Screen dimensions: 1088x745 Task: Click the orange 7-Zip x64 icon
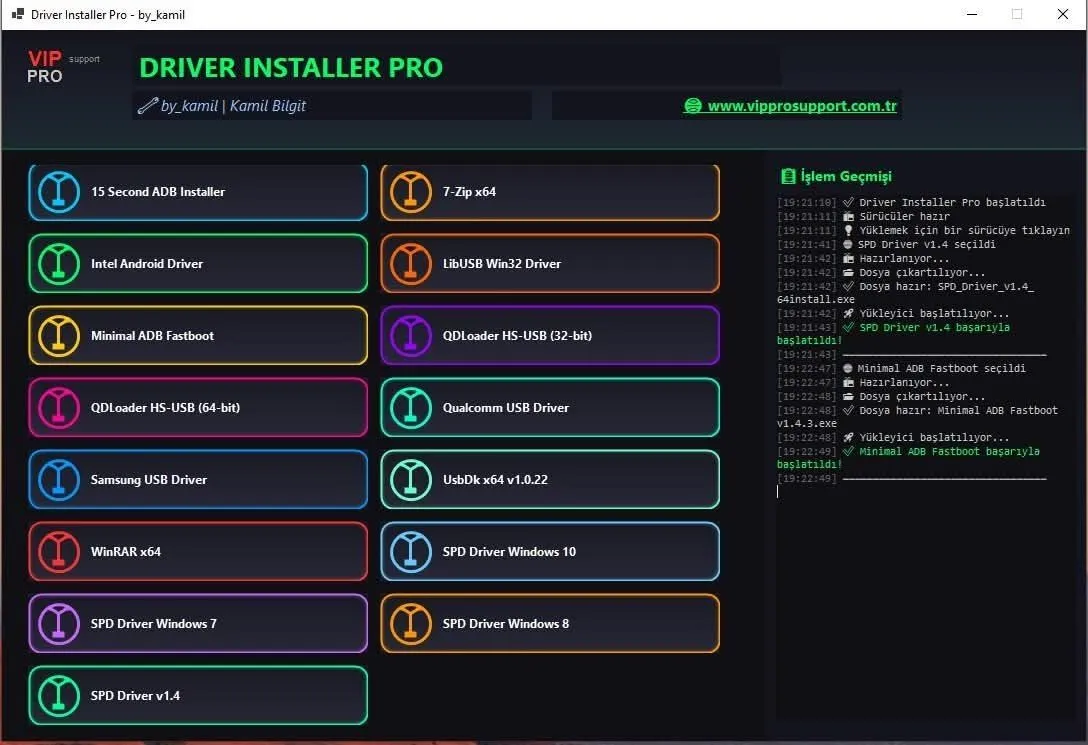[411, 192]
